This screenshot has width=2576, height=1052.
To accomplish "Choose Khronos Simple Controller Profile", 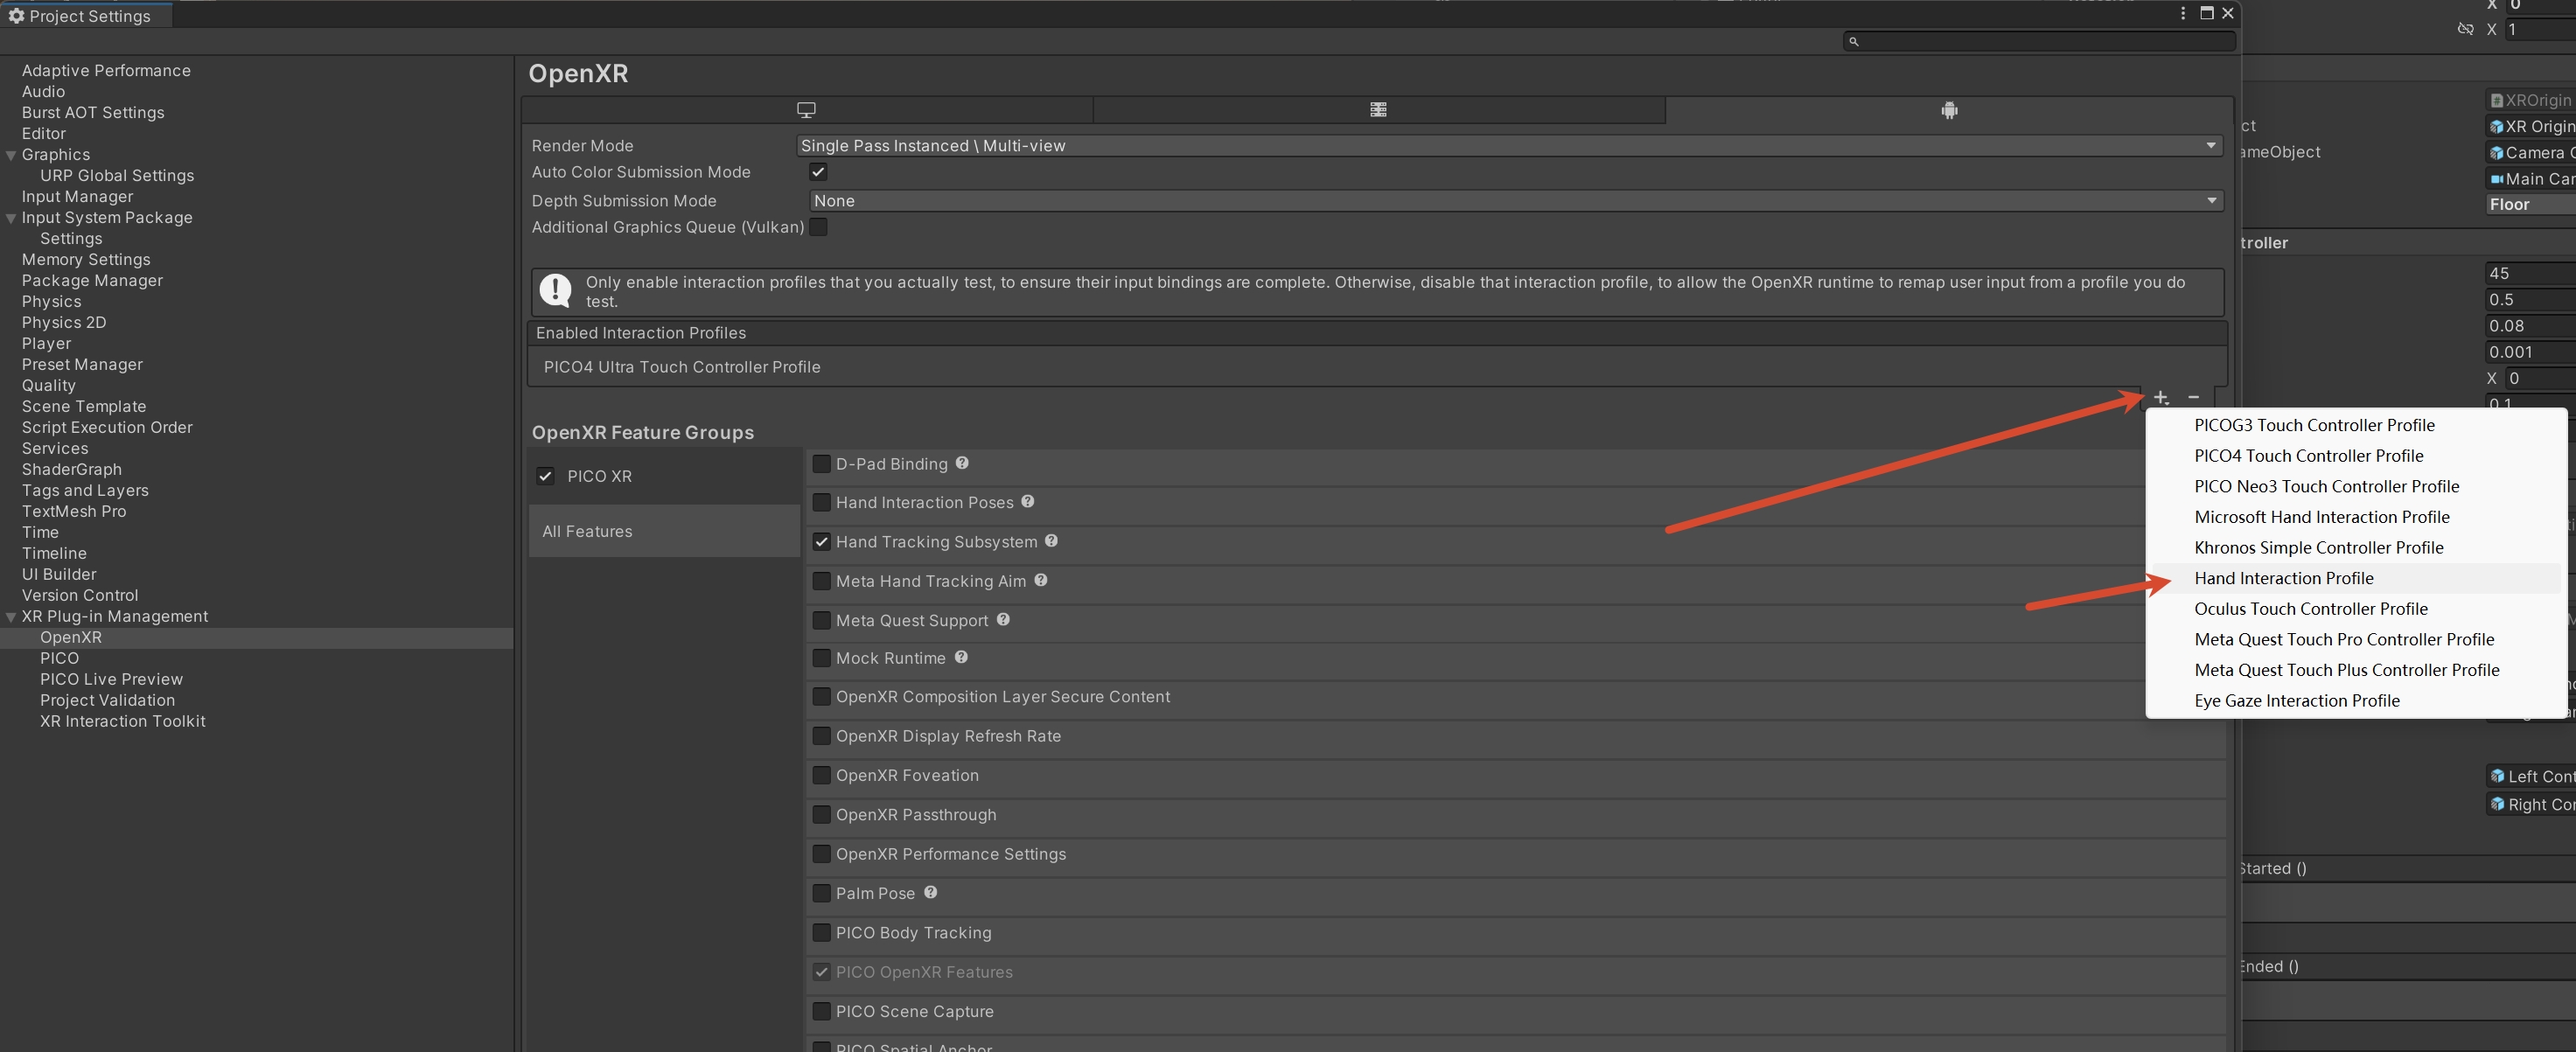I will pos(2355,548).
